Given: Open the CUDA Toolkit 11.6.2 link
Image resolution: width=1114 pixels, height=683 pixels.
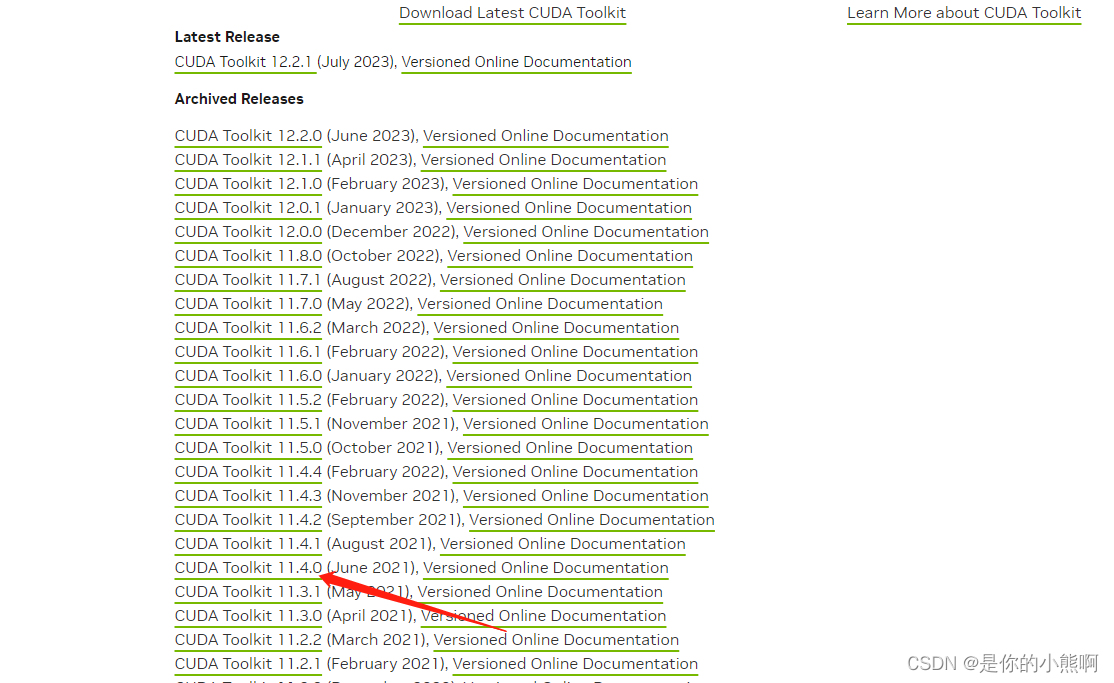Looking at the screenshot, I should pyautogui.click(x=248, y=328).
